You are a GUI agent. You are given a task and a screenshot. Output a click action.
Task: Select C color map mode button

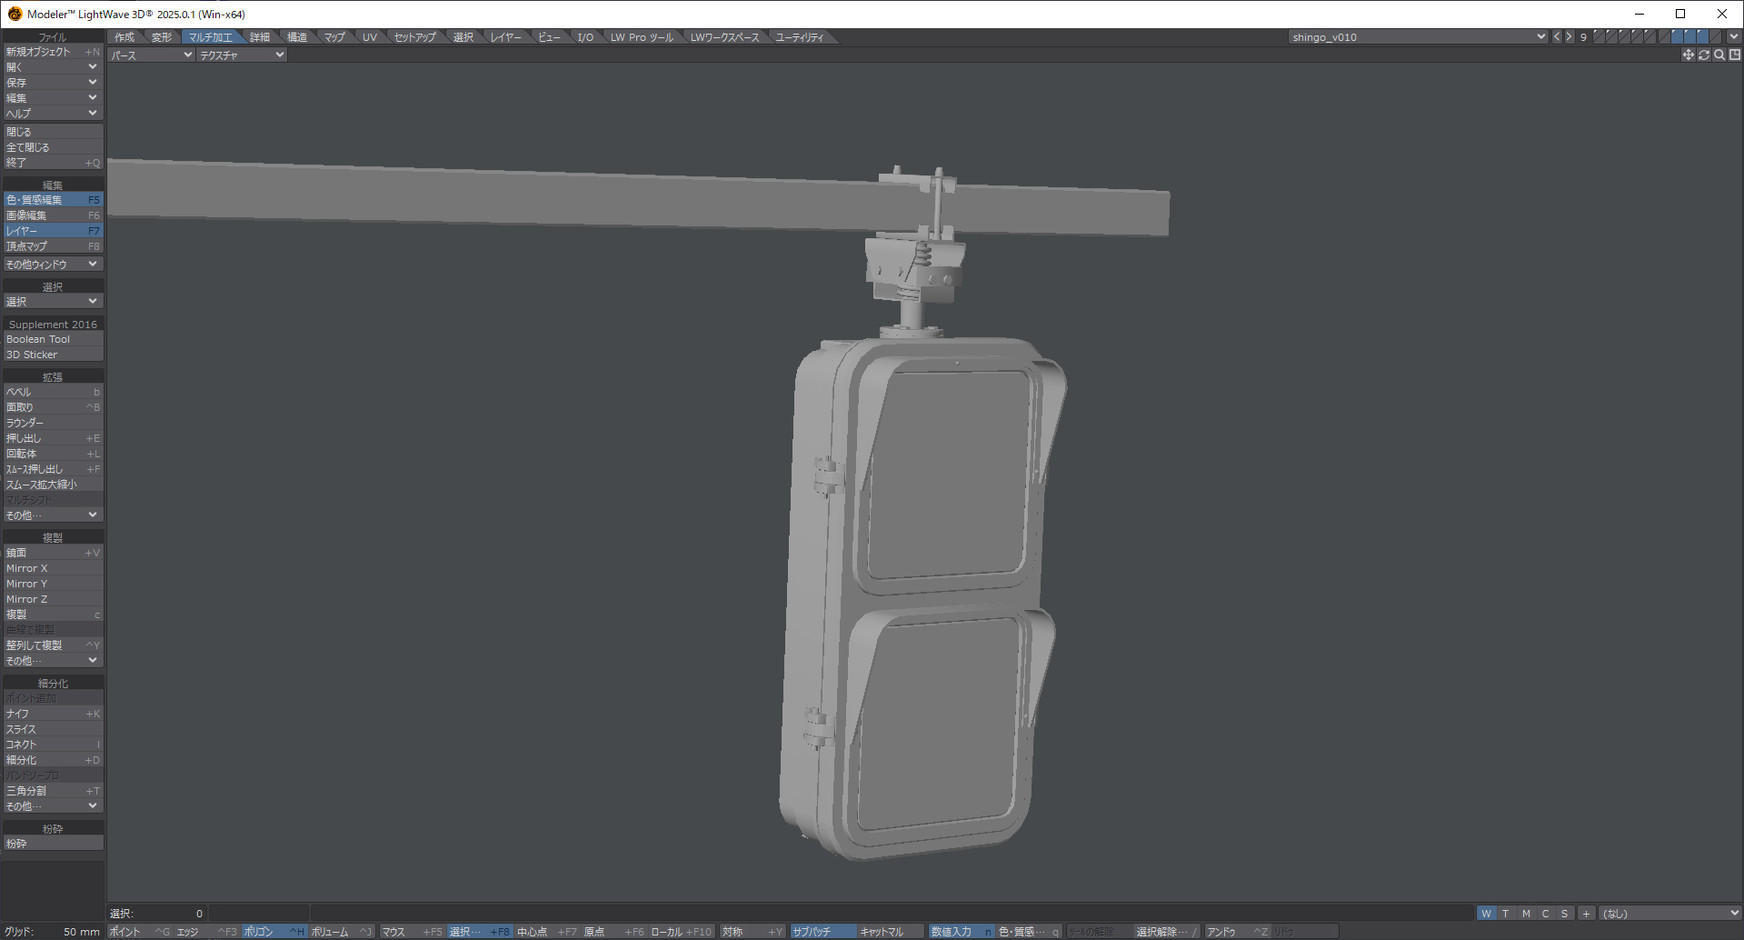[x=1545, y=913]
